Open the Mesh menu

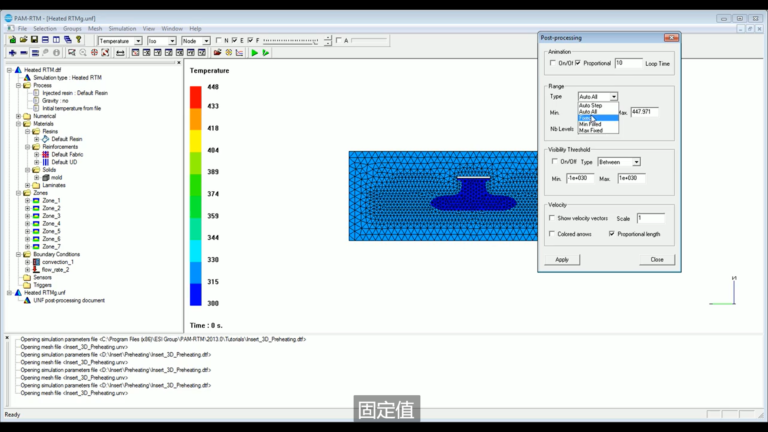(95, 28)
